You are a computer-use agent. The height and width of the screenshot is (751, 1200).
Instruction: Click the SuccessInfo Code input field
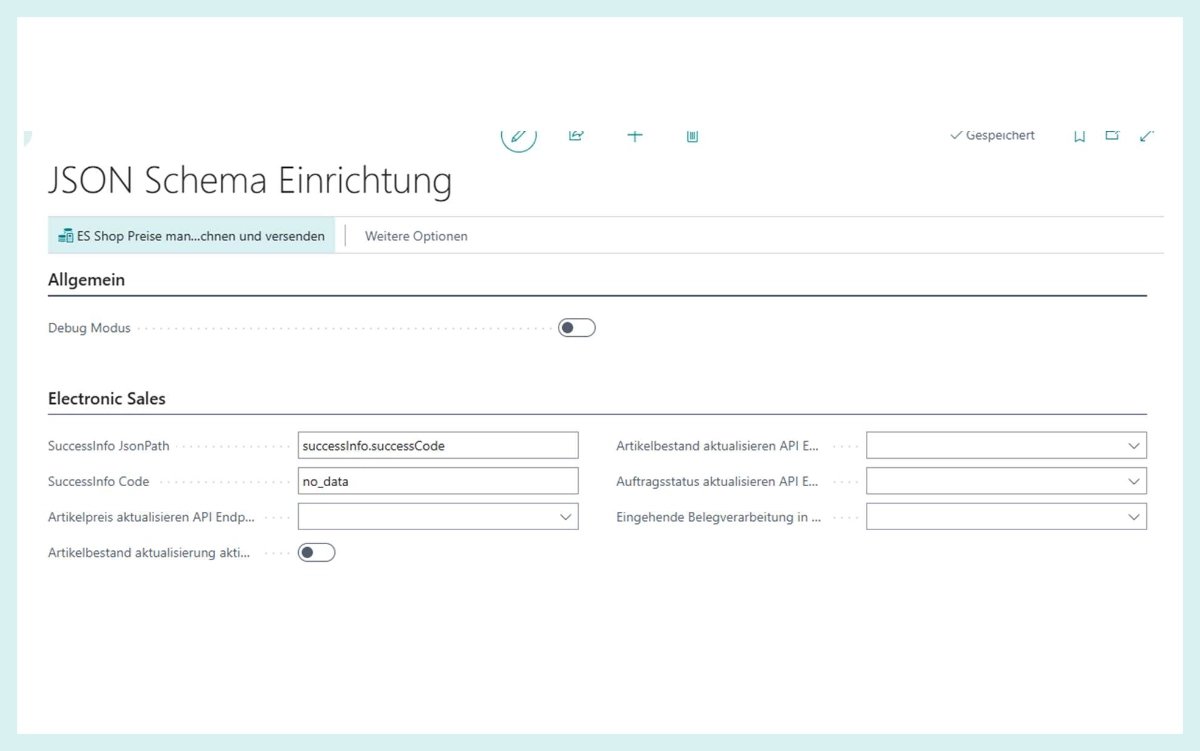pos(438,481)
